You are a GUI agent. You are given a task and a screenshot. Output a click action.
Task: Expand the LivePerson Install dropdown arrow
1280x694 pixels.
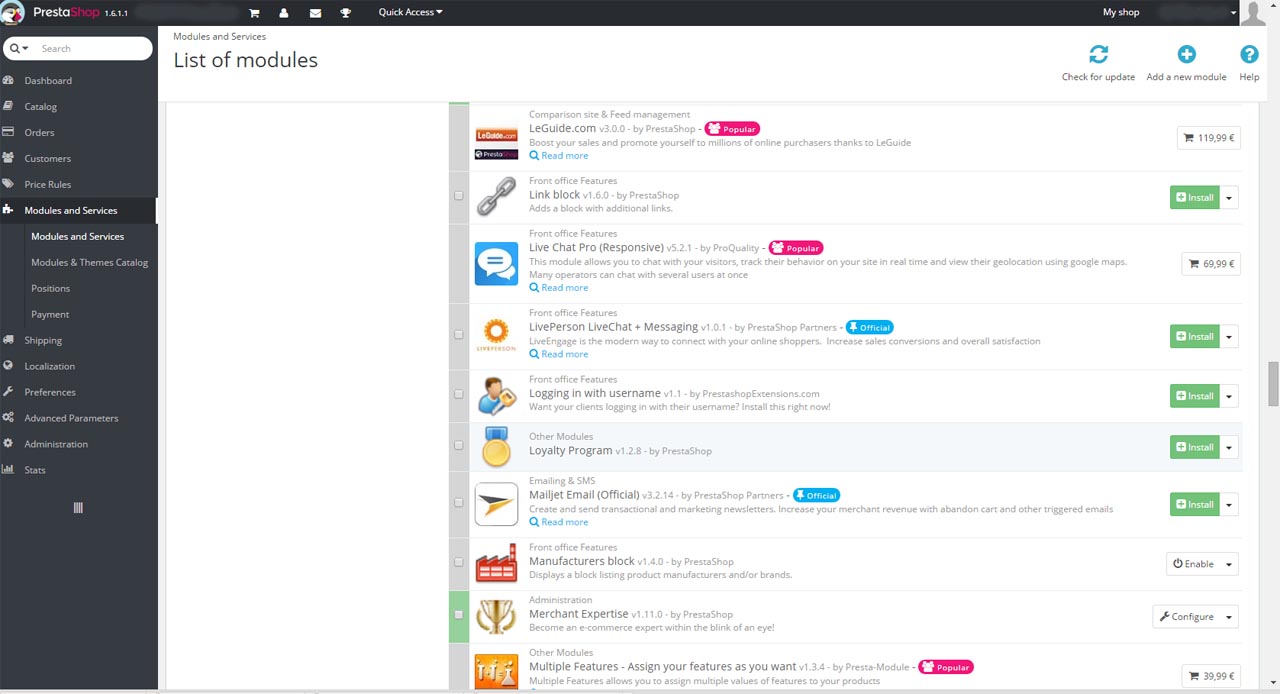(1229, 336)
